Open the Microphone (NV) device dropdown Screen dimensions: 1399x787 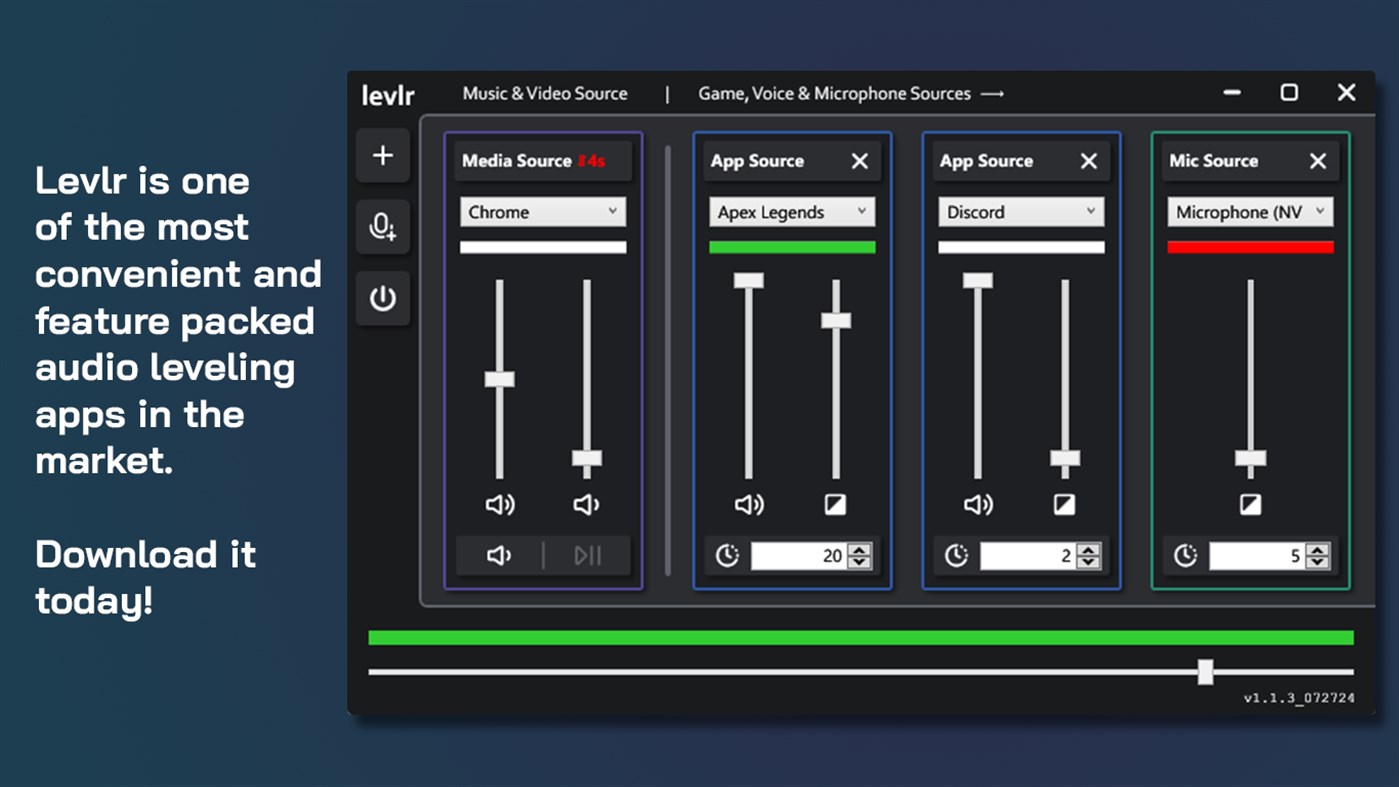point(1250,211)
